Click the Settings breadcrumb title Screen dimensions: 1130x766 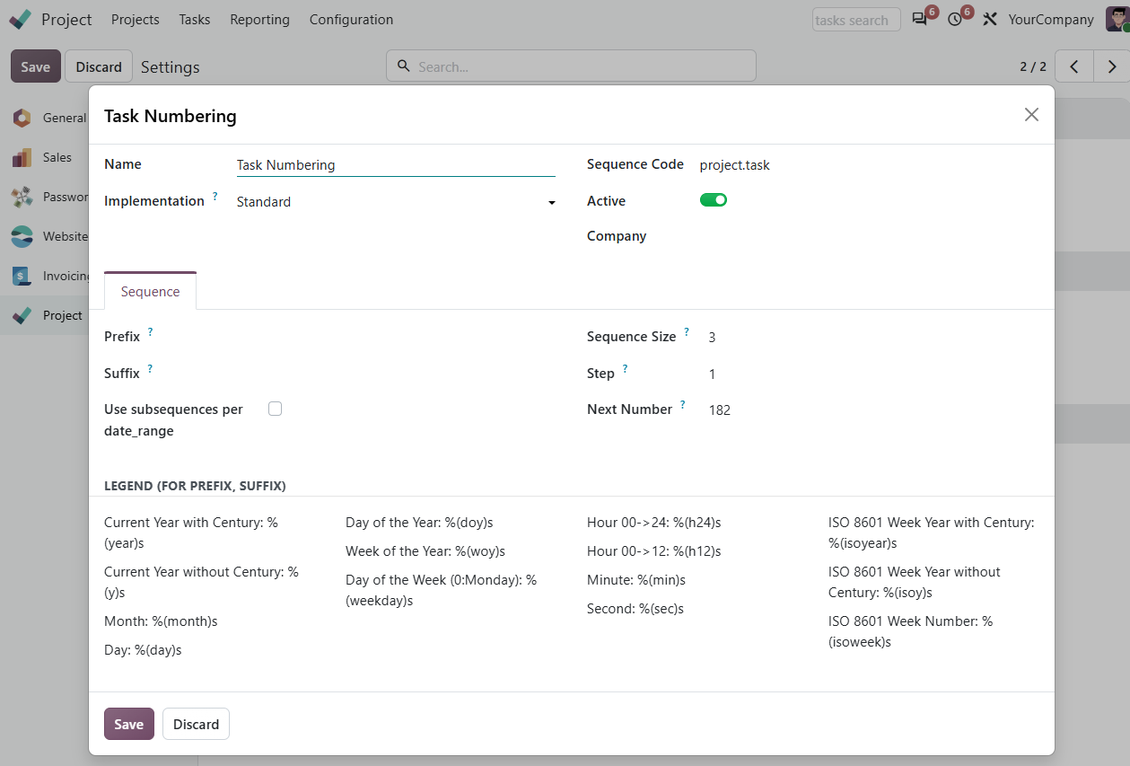tap(170, 67)
